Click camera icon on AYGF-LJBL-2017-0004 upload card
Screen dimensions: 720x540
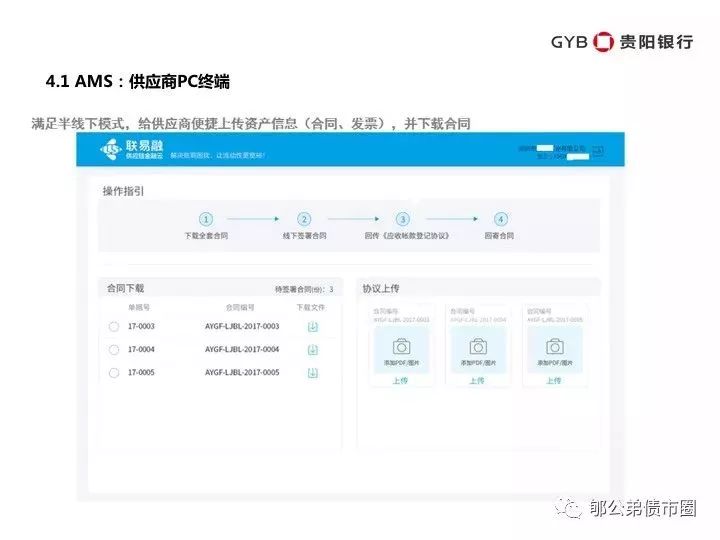pos(478,346)
